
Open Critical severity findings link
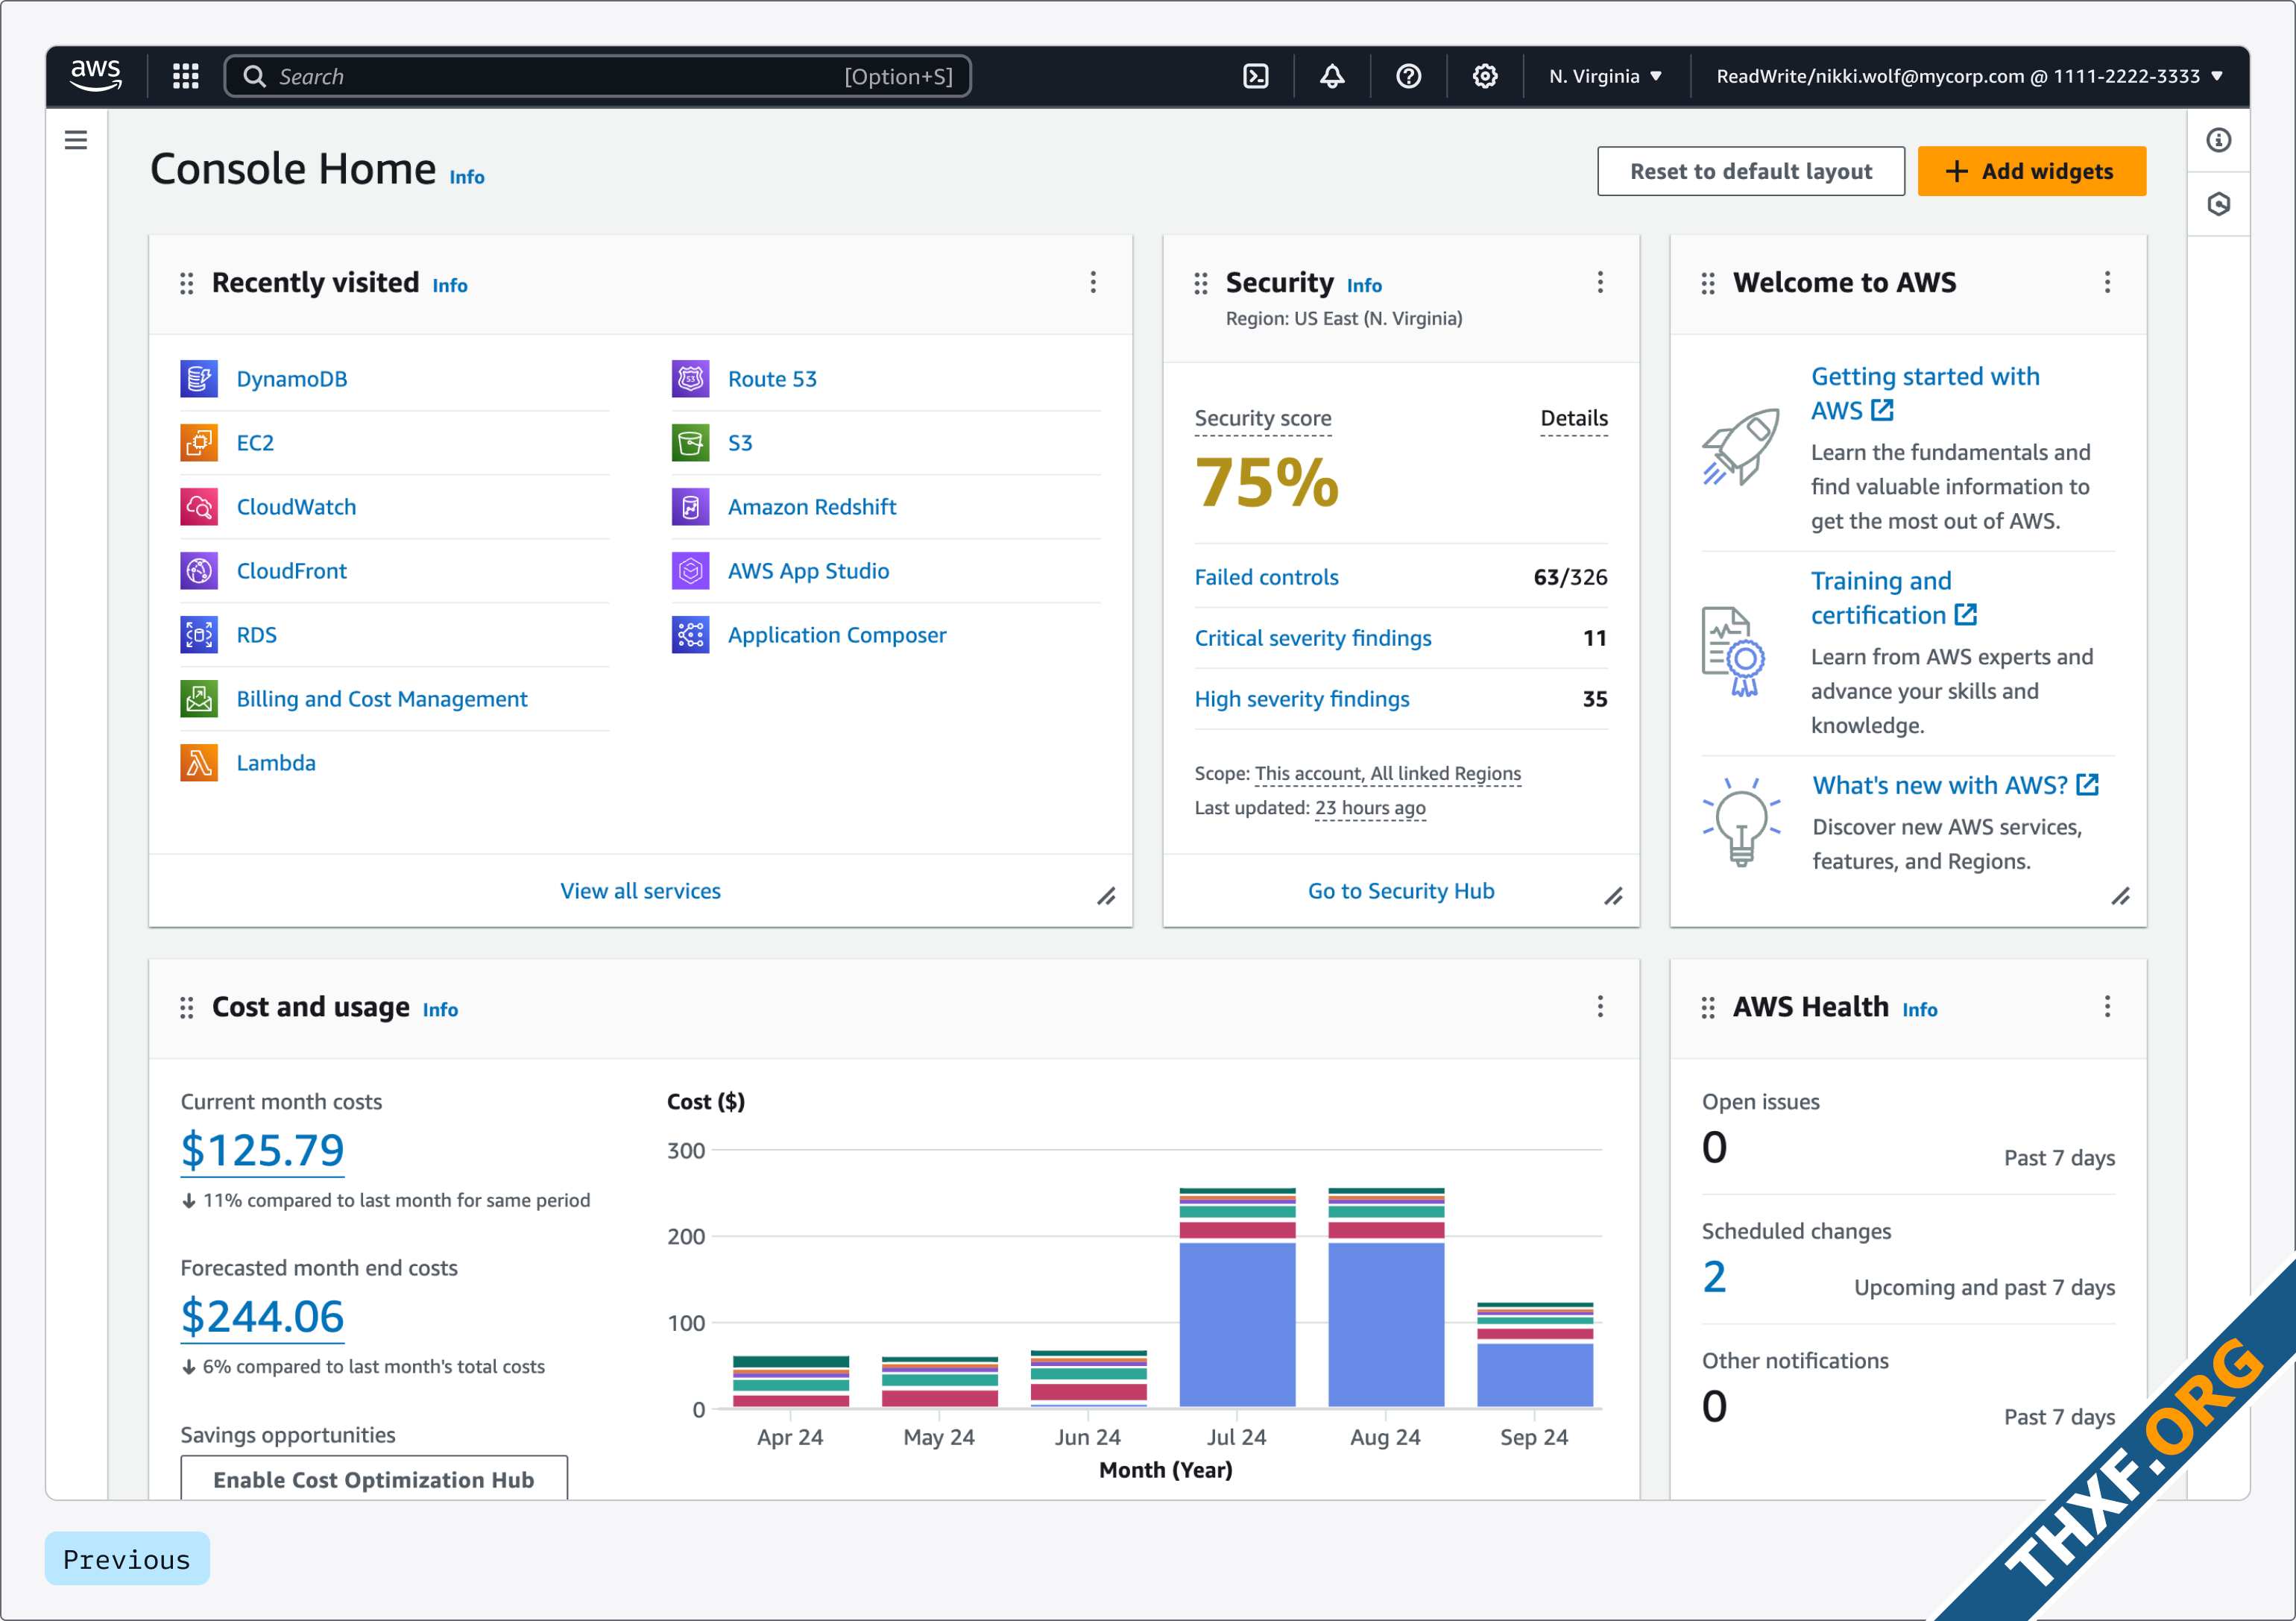click(1313, 638)
